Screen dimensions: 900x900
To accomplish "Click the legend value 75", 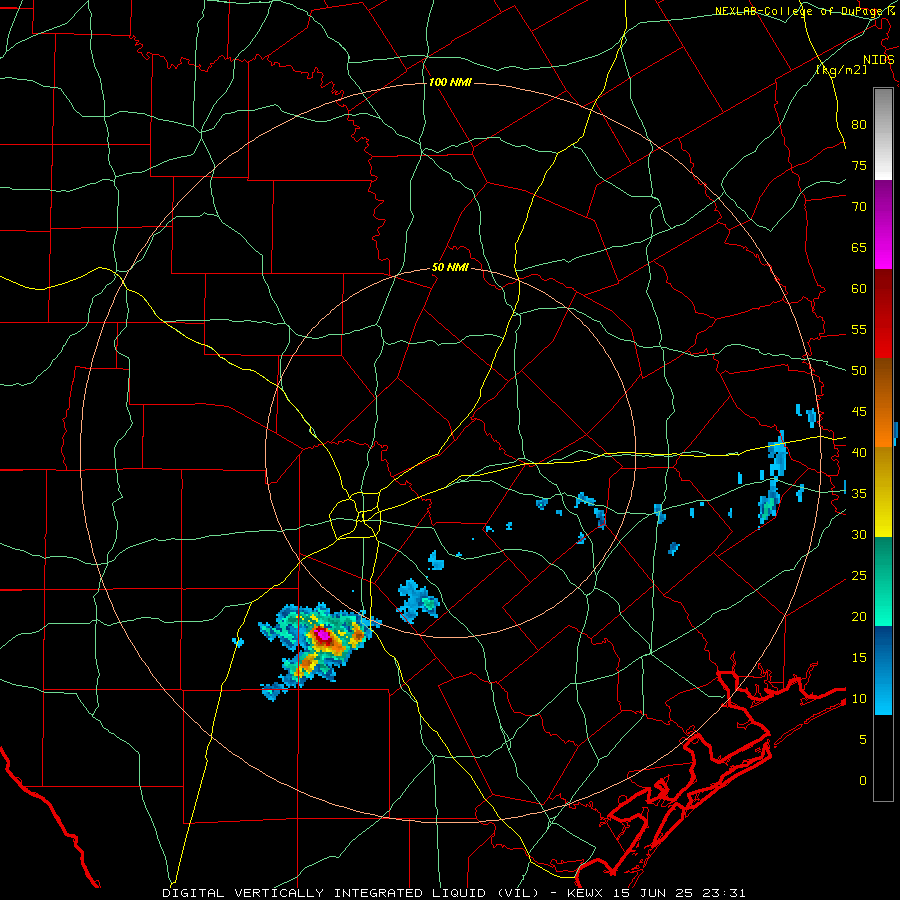I will 859,165.
